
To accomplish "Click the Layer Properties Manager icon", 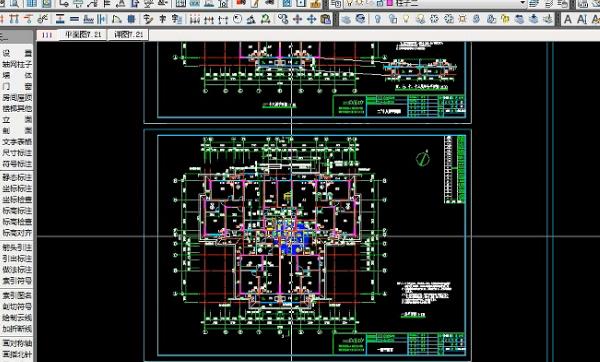I will [x=336, y=4].
